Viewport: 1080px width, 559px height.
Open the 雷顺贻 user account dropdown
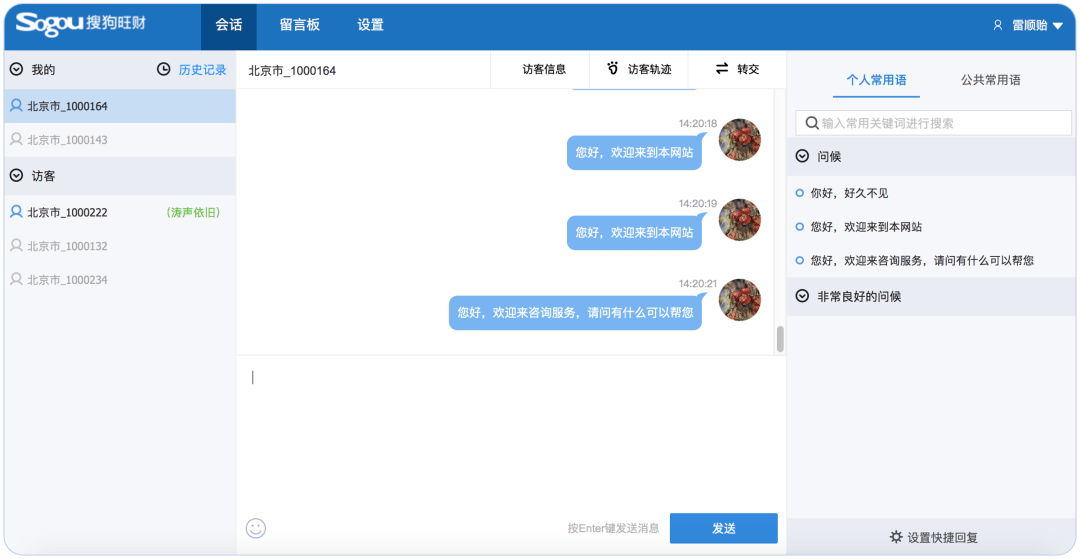click(1027, 25)
